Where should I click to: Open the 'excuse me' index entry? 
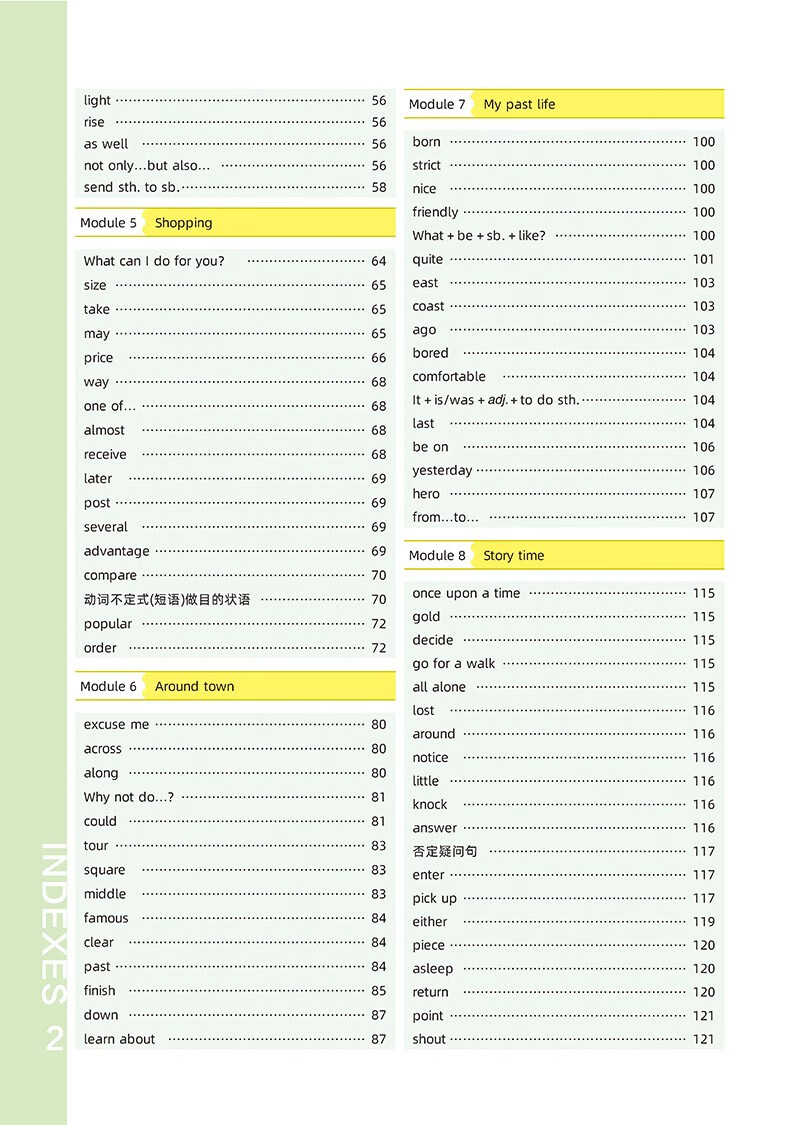tap(116, 725)
